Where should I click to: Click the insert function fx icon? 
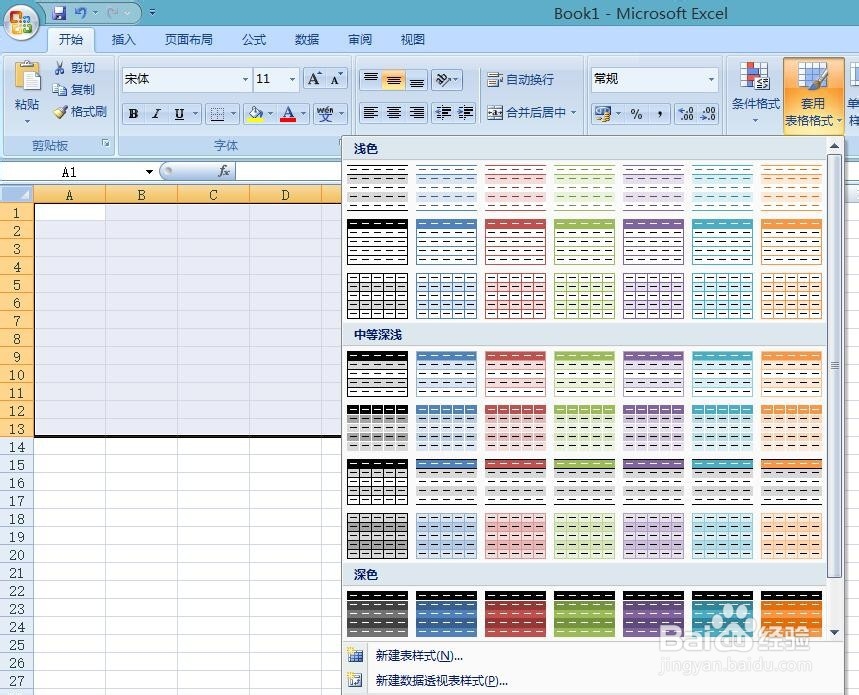224,171
